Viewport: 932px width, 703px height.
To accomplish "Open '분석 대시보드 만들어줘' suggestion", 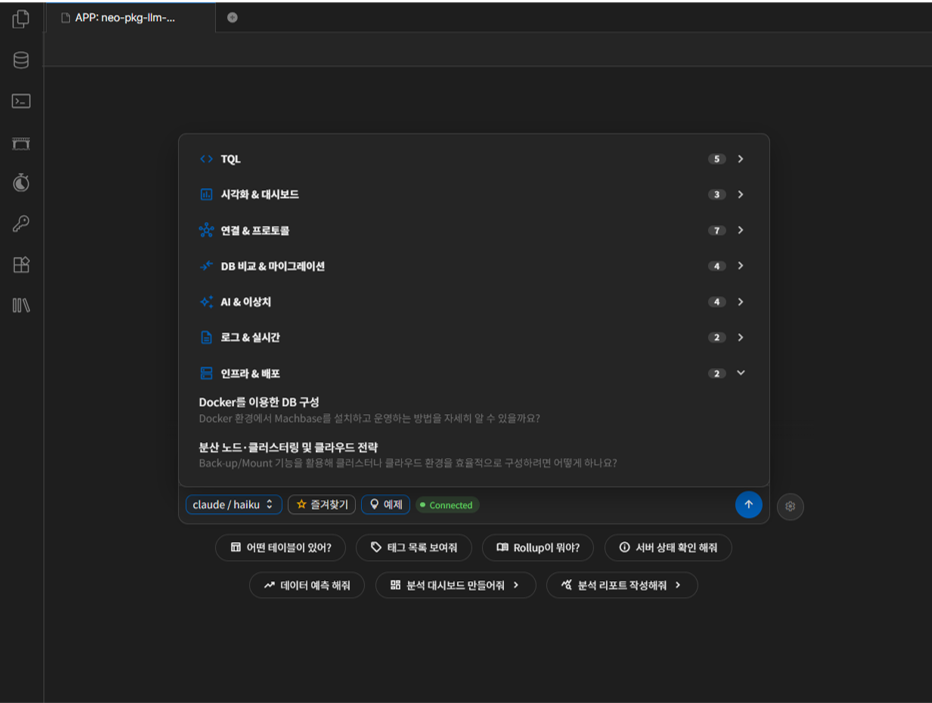I will 455,585.
